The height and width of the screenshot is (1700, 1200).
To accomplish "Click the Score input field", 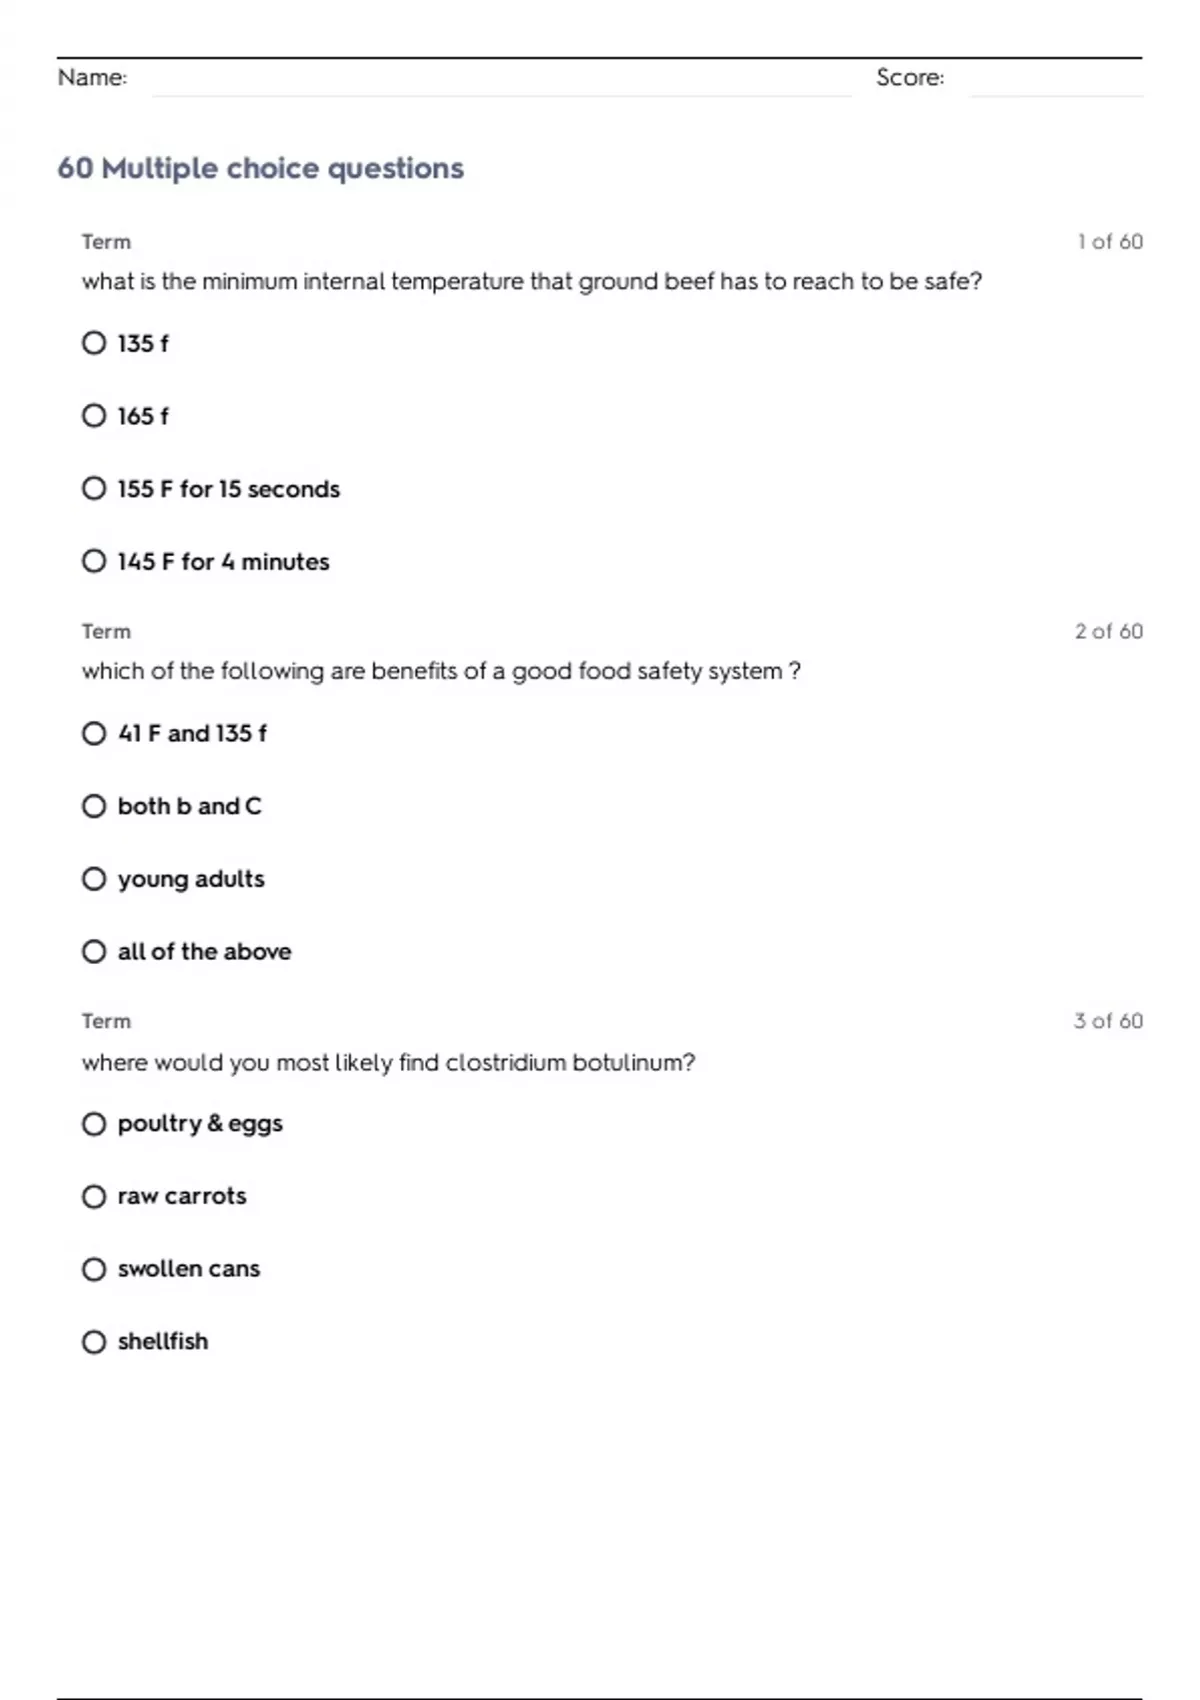I will coord(1055,80).
